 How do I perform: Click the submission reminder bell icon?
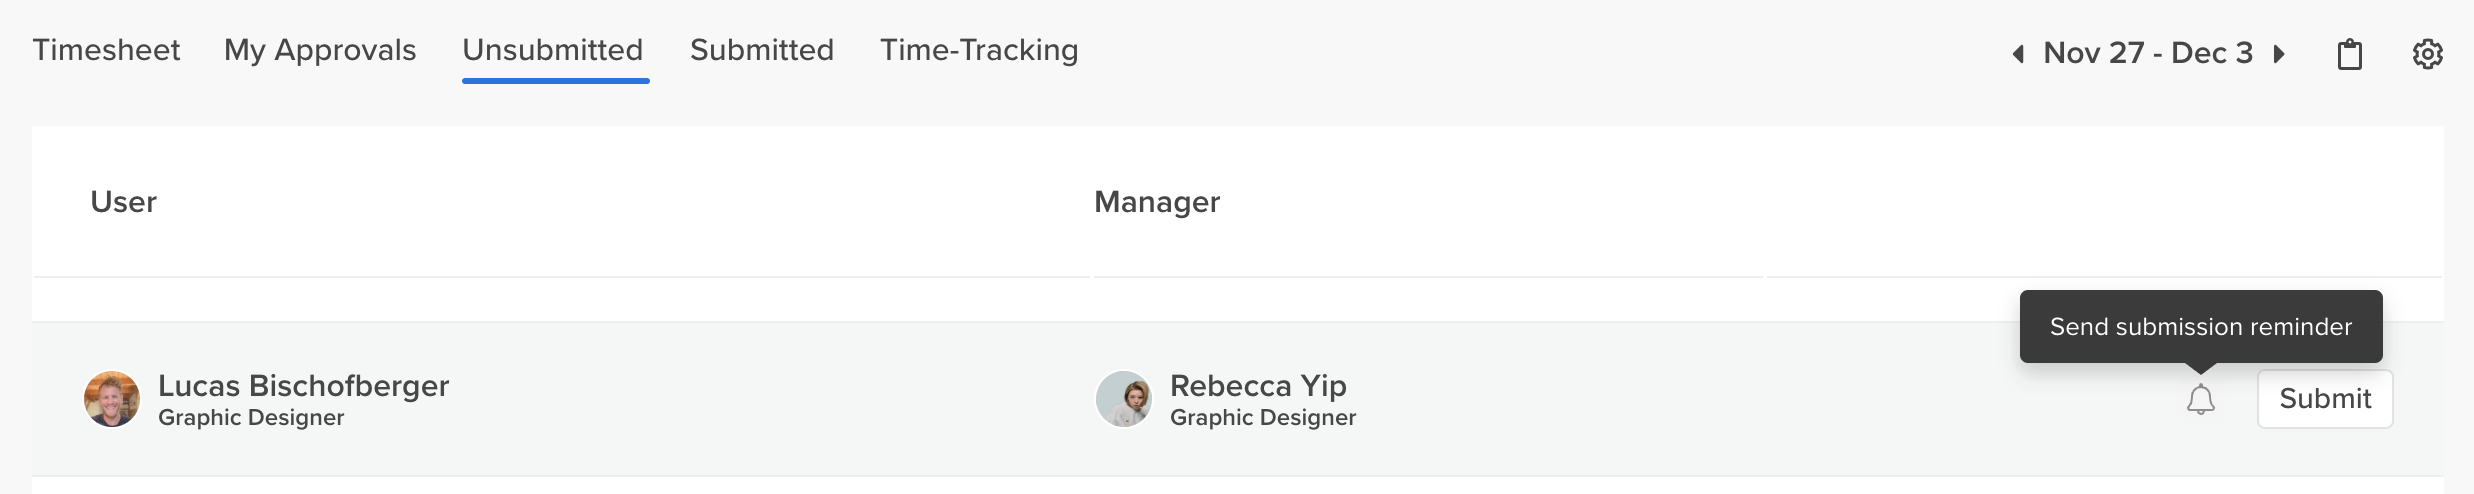coord(2200,399)
